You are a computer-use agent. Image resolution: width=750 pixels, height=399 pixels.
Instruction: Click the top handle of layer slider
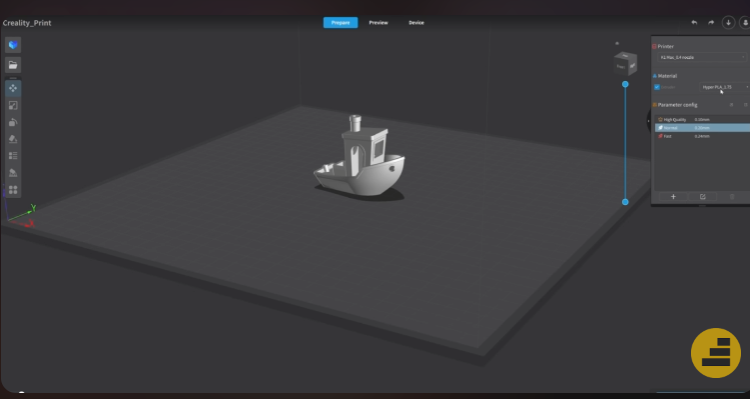(x=625, y=84)
